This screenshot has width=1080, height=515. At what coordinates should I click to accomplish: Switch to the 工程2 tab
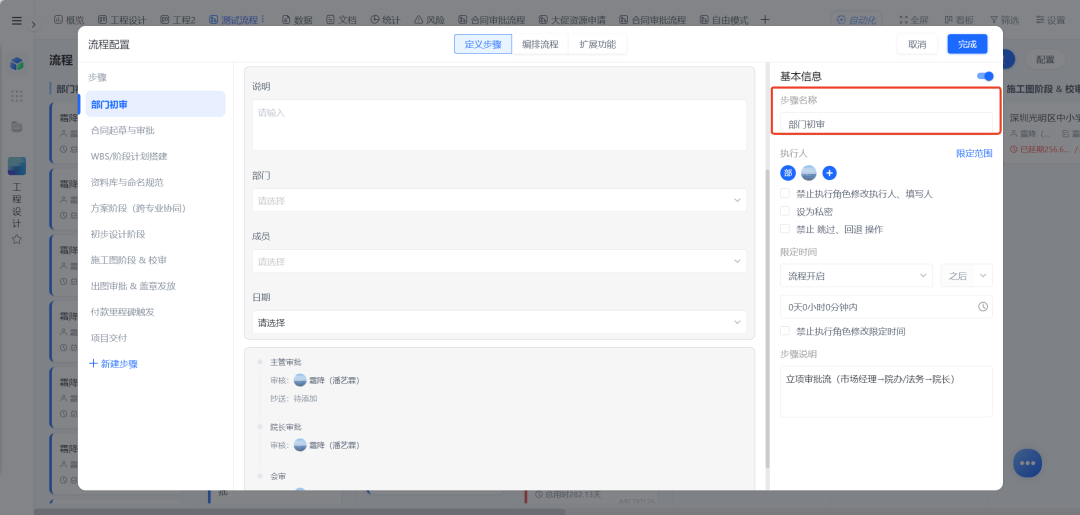coord(179,20)
